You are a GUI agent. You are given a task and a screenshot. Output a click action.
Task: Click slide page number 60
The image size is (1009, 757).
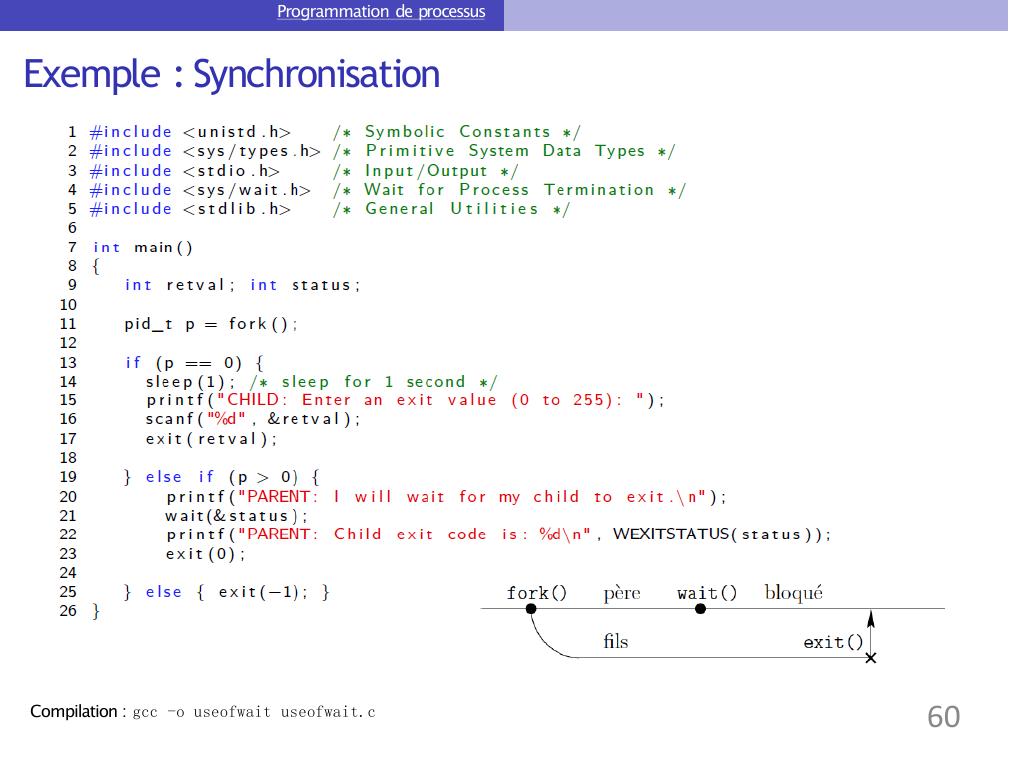pyautogui.click(x=943, y=717)
